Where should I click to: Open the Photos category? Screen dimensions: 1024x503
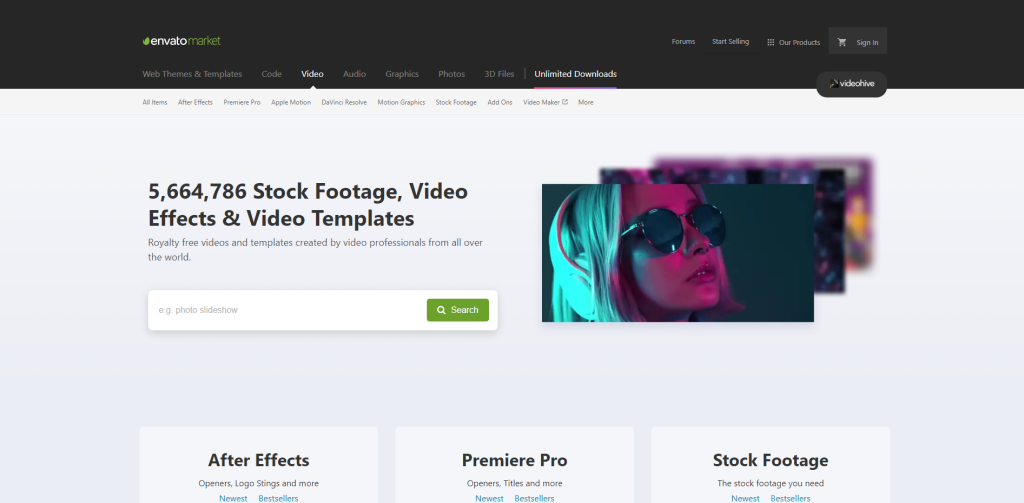point(451,74)
